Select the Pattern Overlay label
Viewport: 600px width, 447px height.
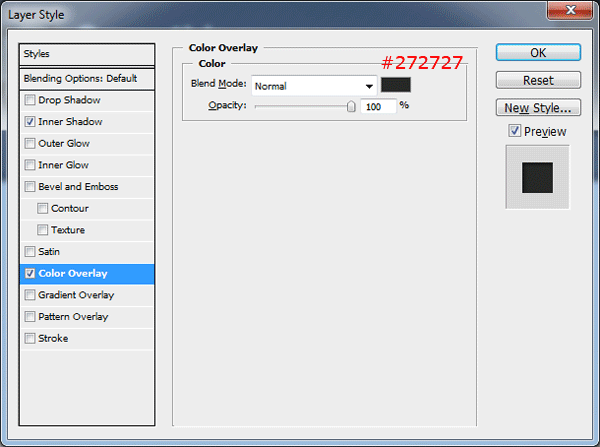coord(73,317)
